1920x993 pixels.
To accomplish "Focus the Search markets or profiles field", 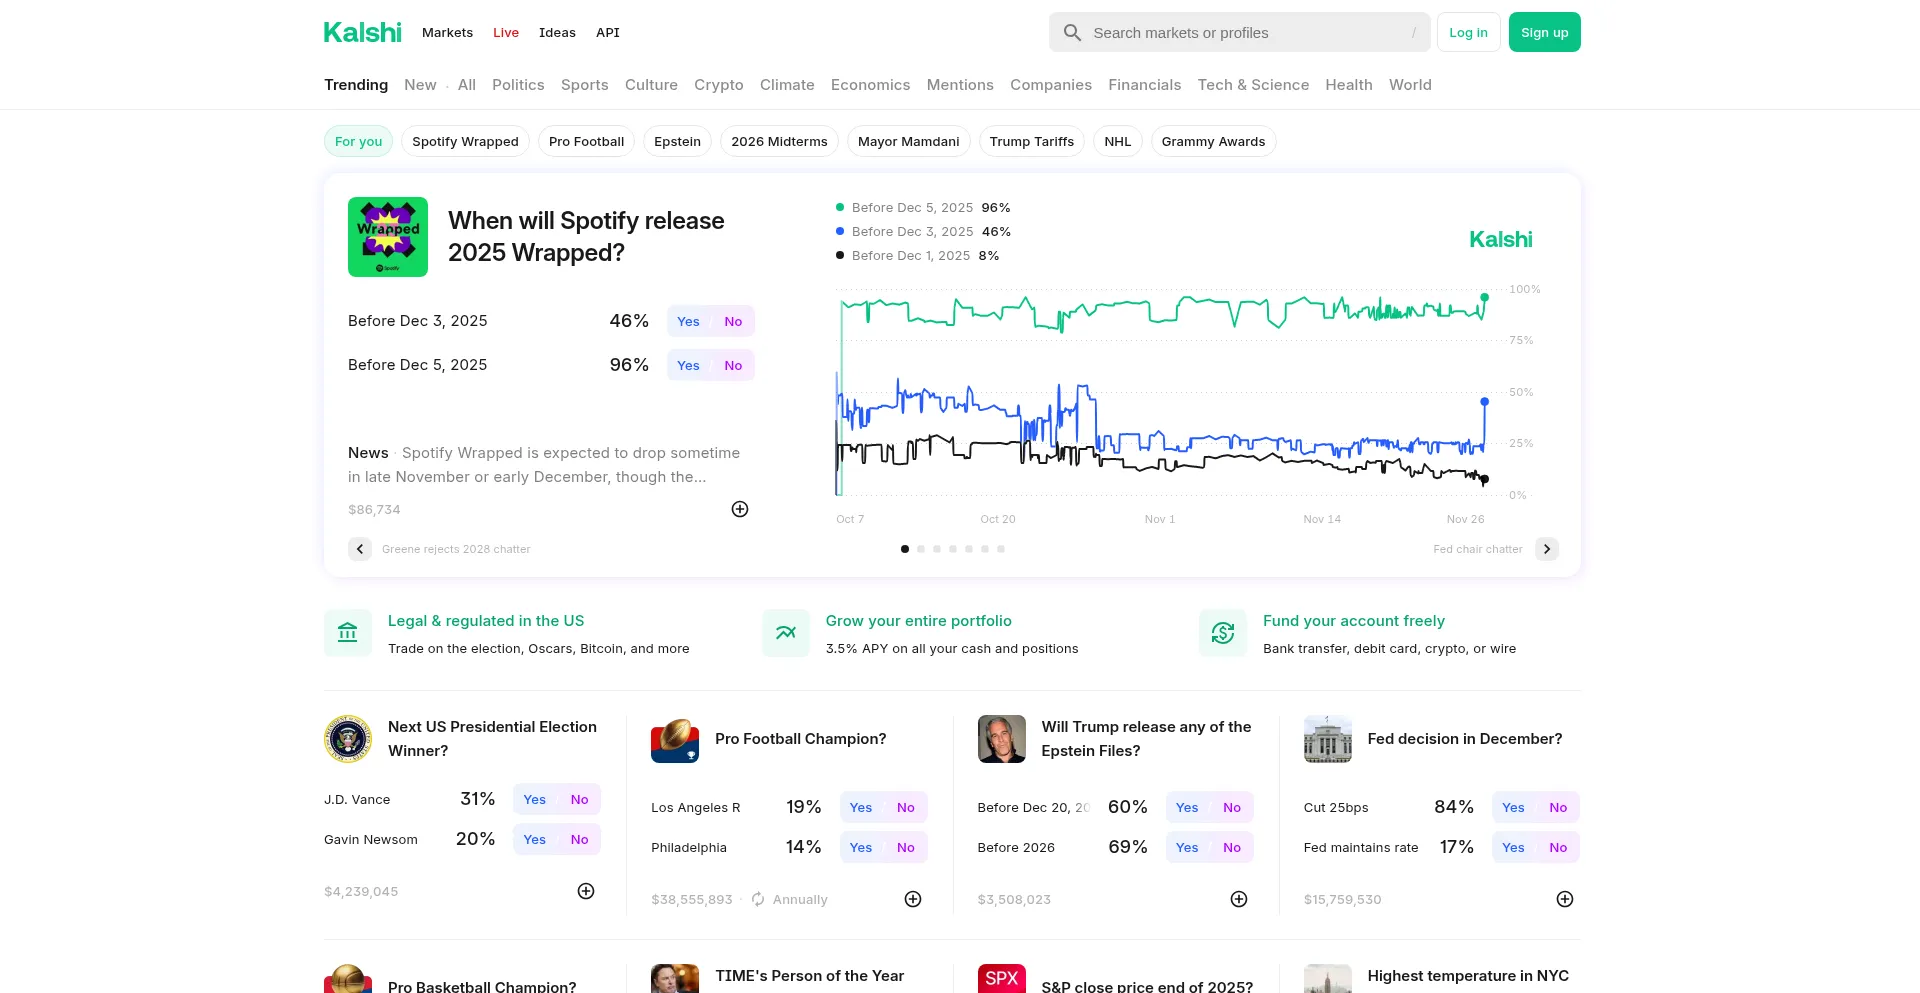I will pos(1240,33).
